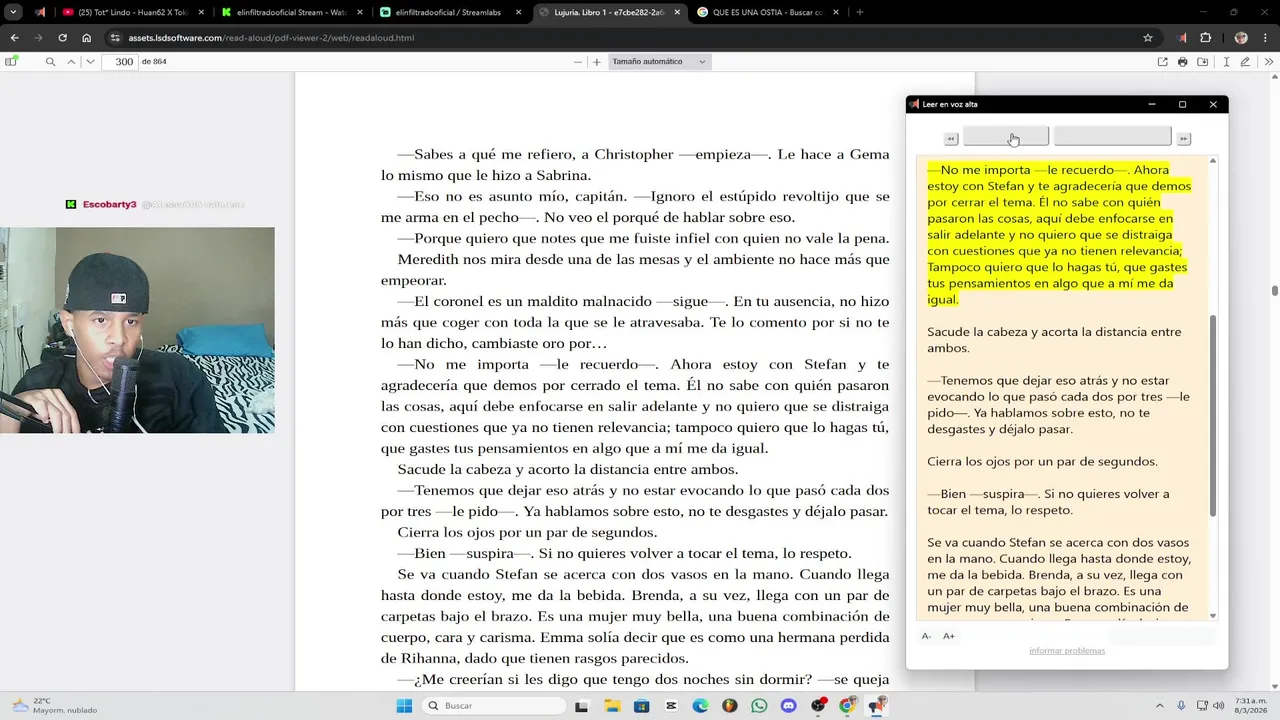1280x720 pixels.
Task: Open File Explorer from the taskbar
Action: 612,706
